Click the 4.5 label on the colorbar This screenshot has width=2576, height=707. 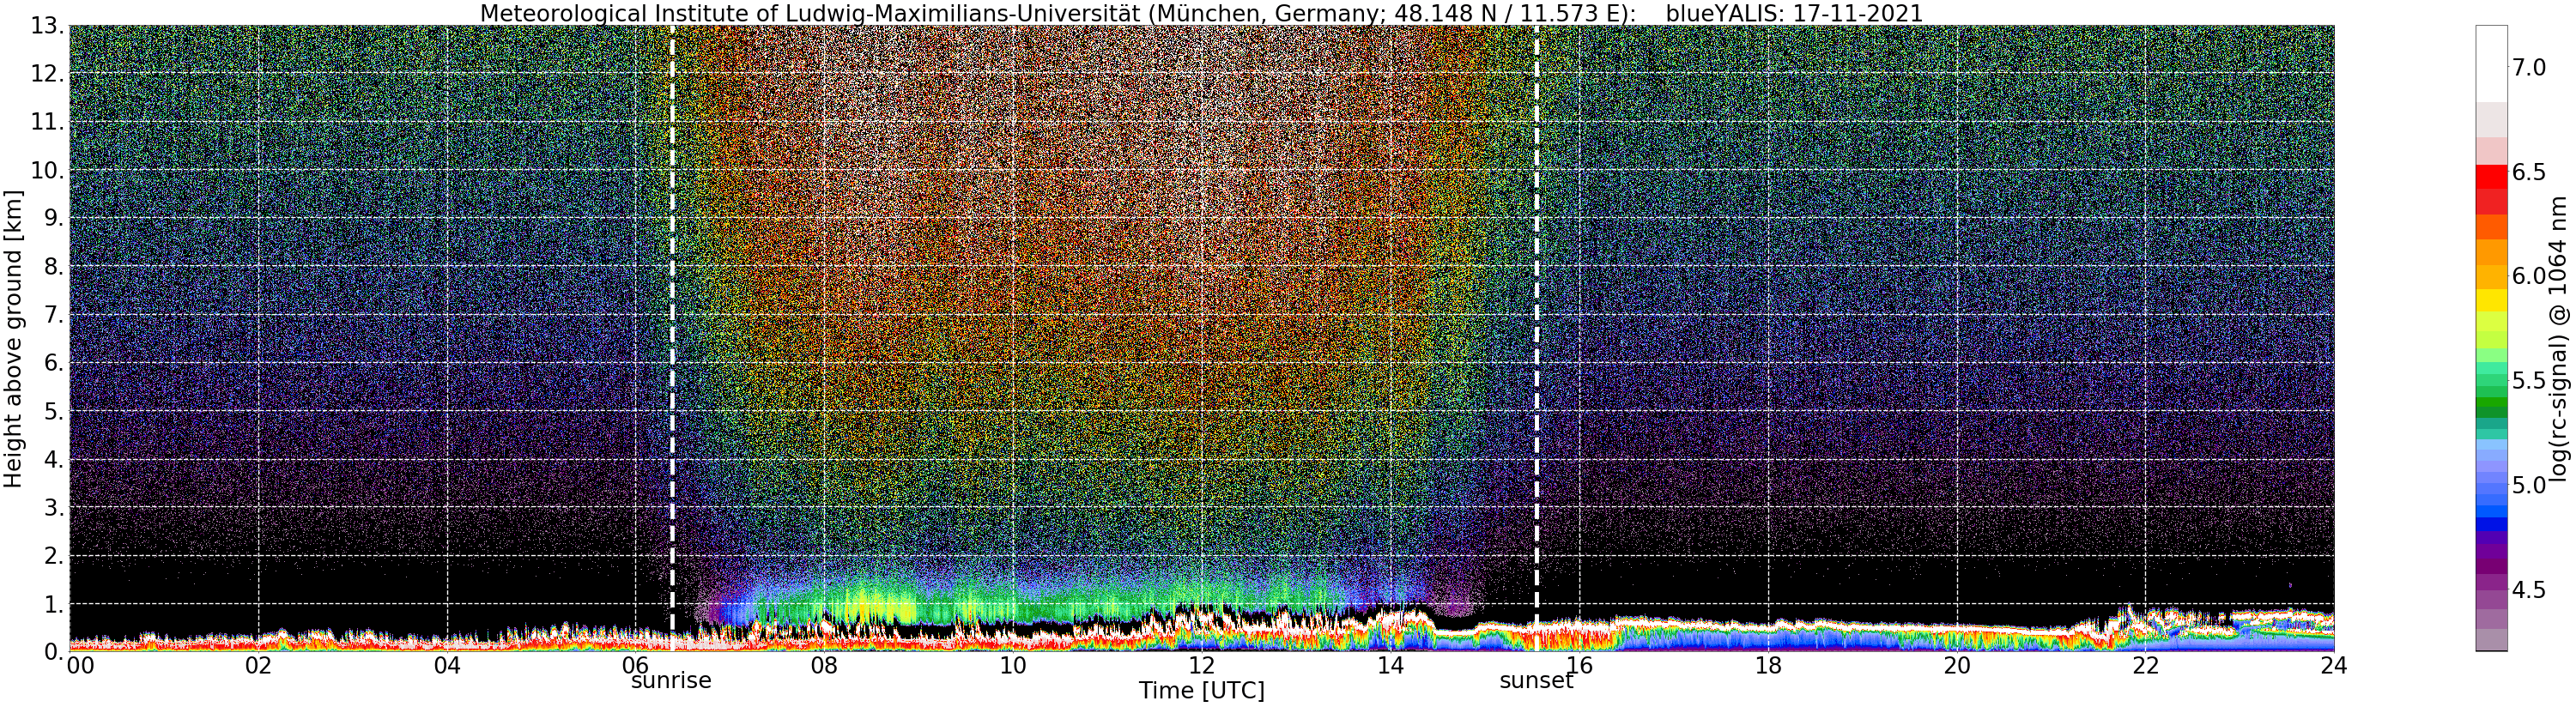pos(2529,589)
